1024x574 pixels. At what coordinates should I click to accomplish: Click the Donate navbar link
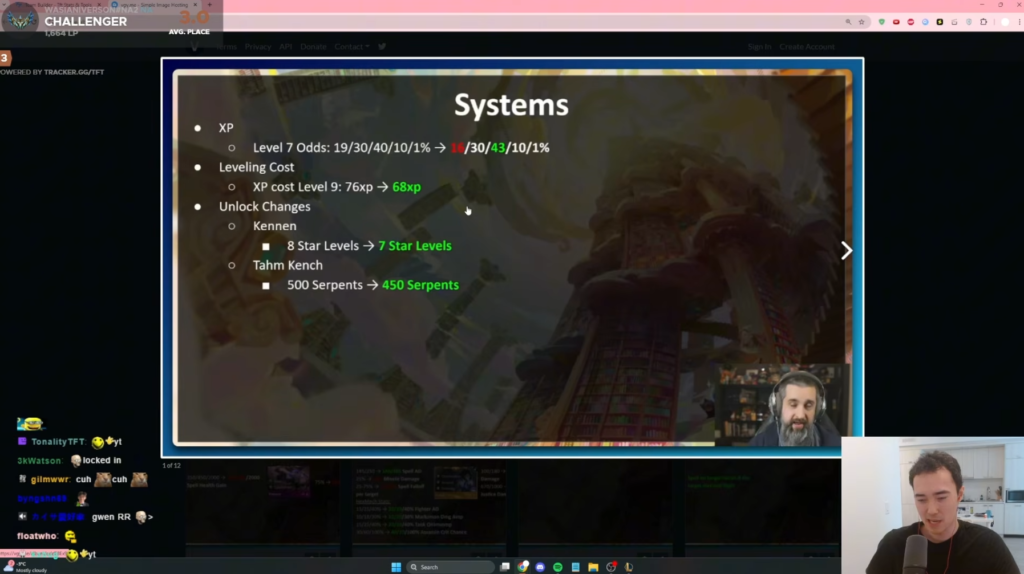(313, 47)
